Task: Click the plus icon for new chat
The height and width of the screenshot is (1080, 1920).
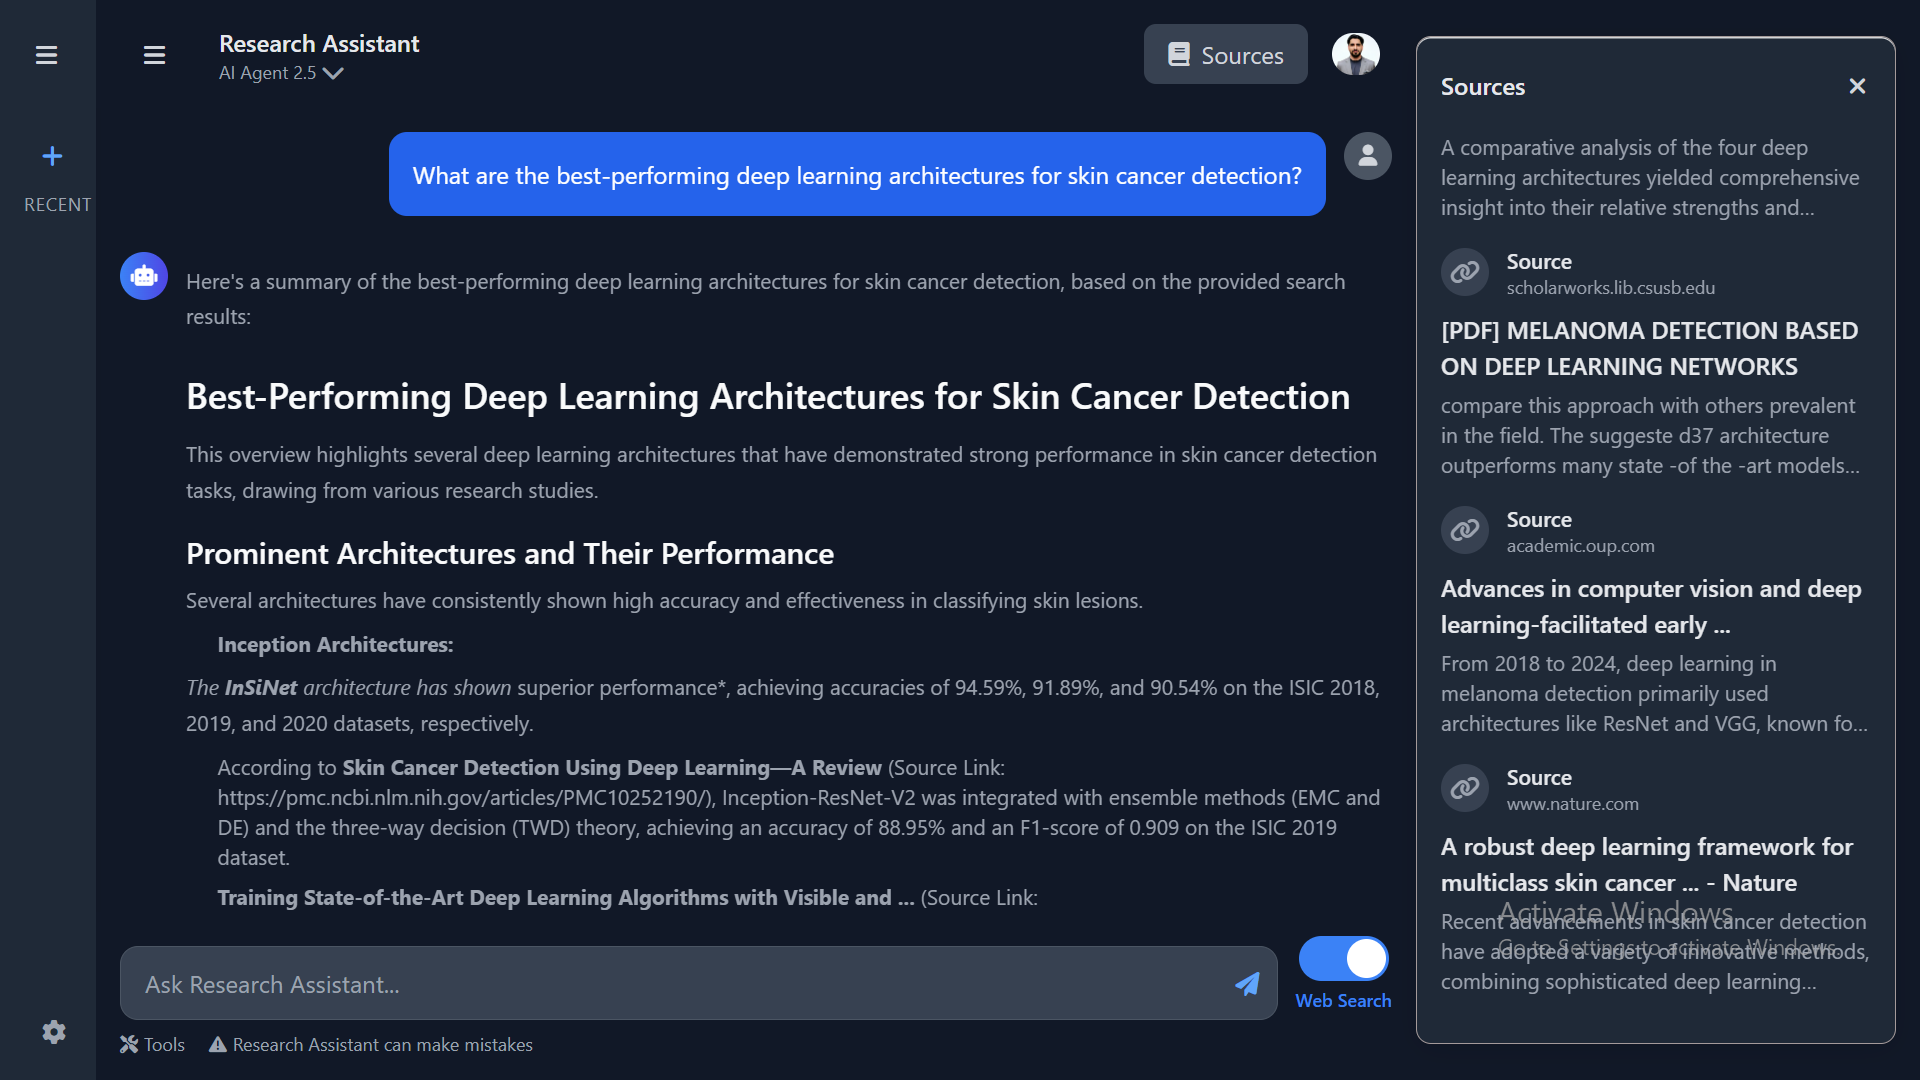Action: coord(52,156)
